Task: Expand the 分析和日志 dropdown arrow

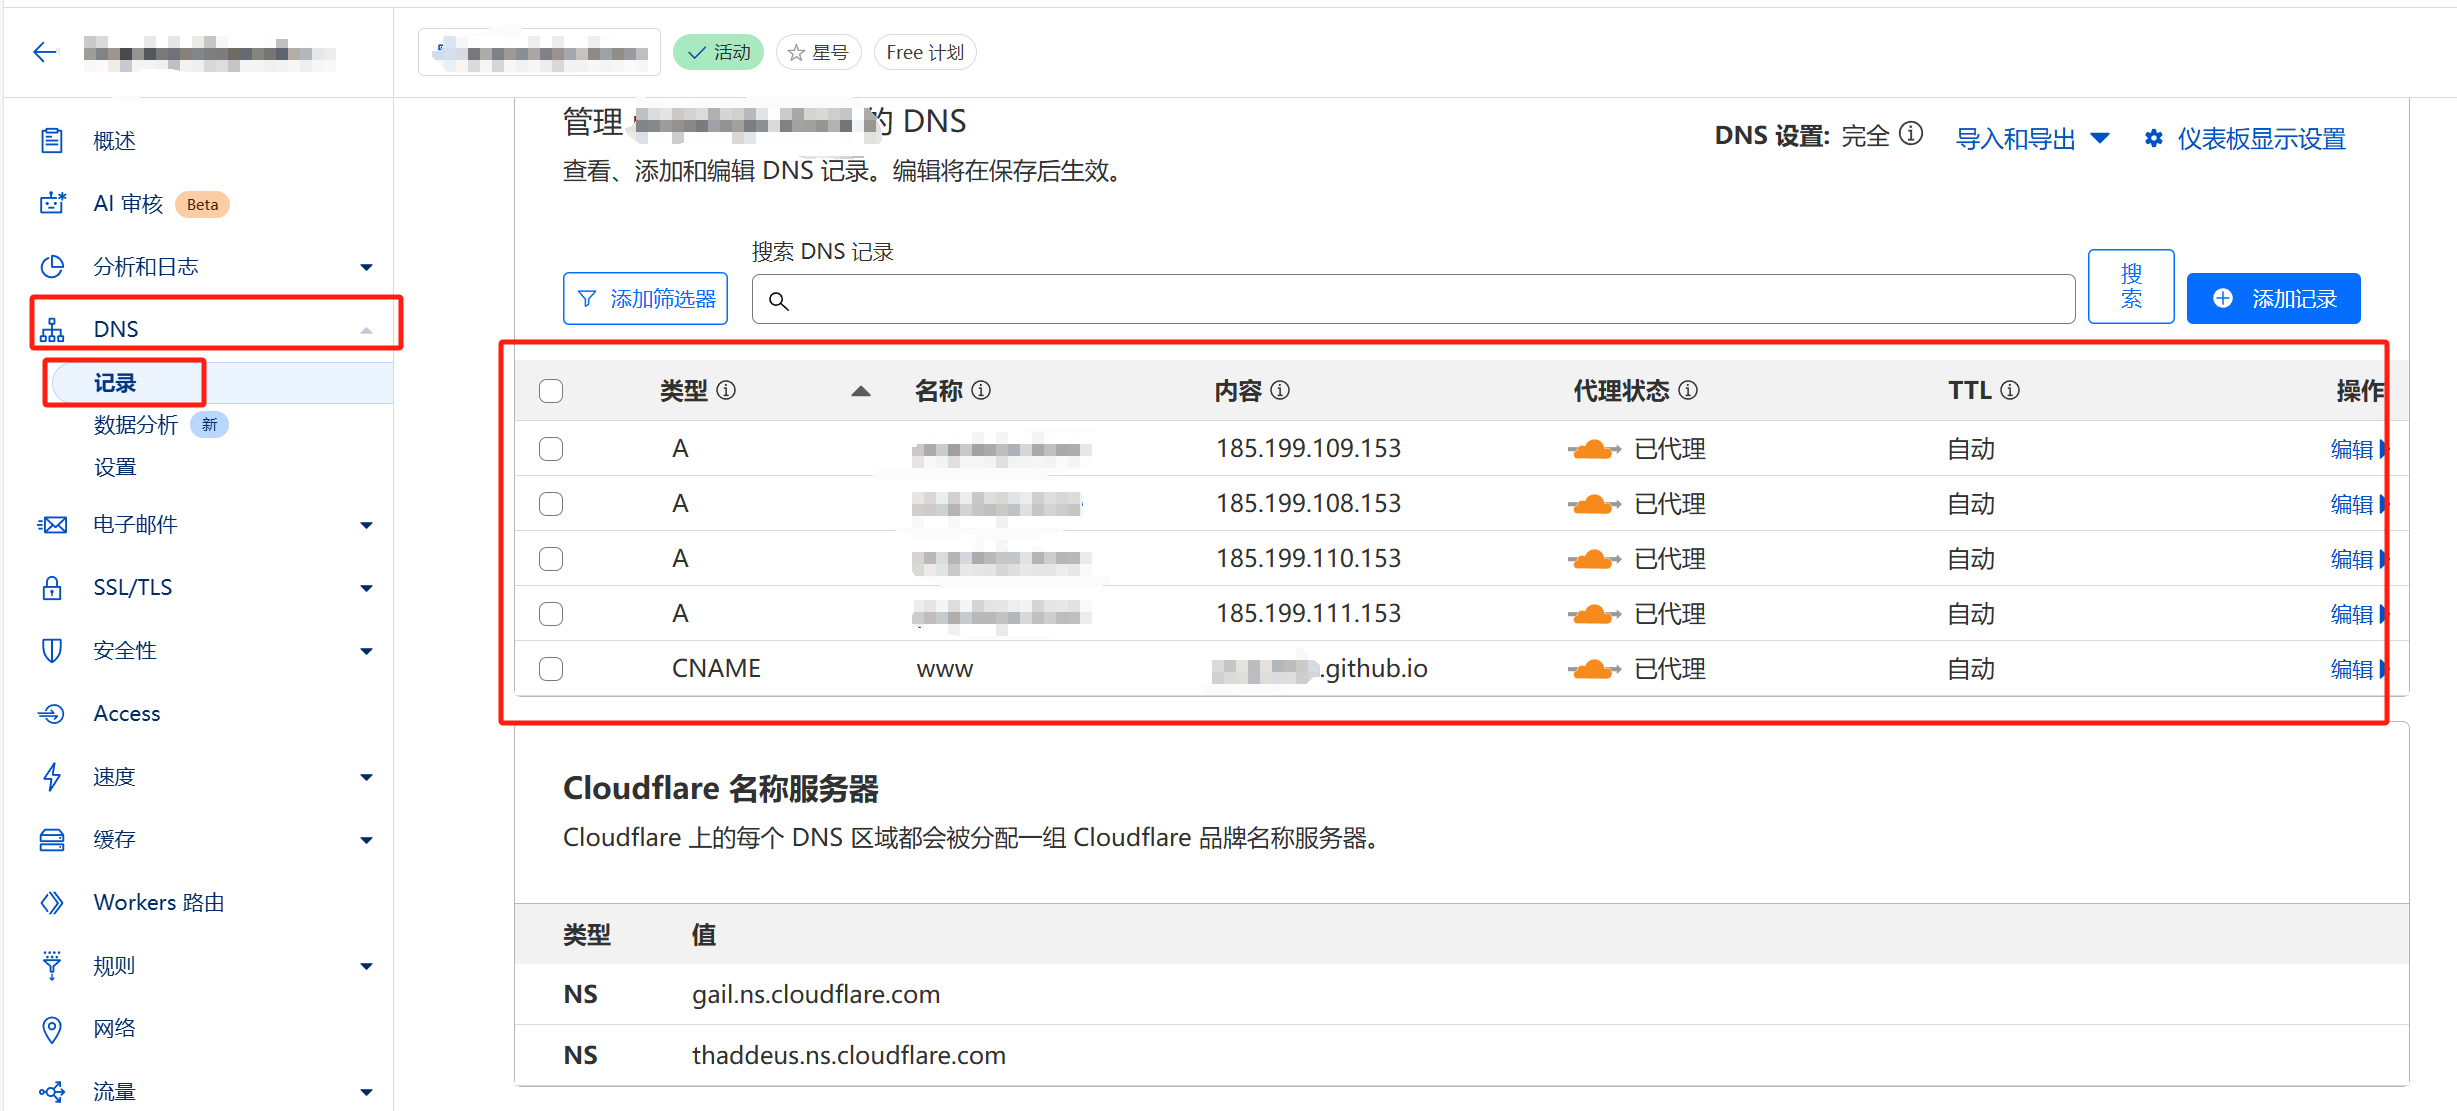Action: tap(366, 267)
